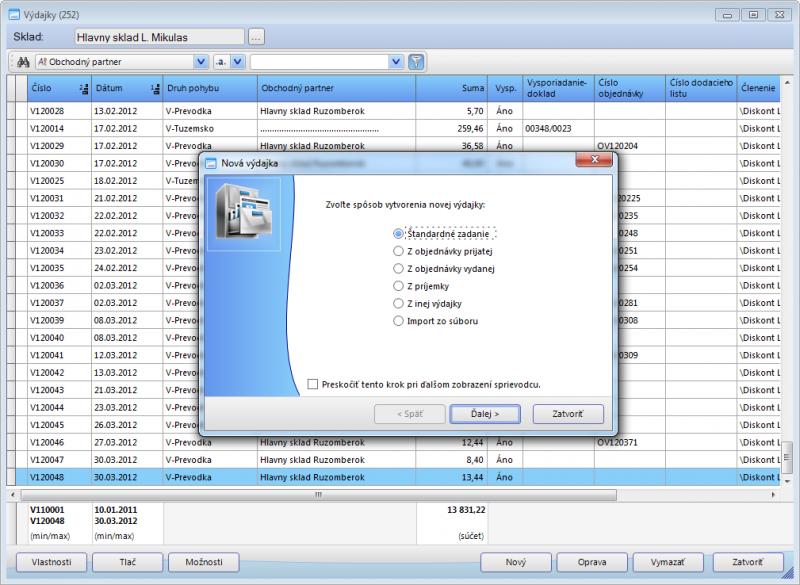Open the search value dropdown arrow
This screenshot has width=800, height=585.
coord(396,62)
